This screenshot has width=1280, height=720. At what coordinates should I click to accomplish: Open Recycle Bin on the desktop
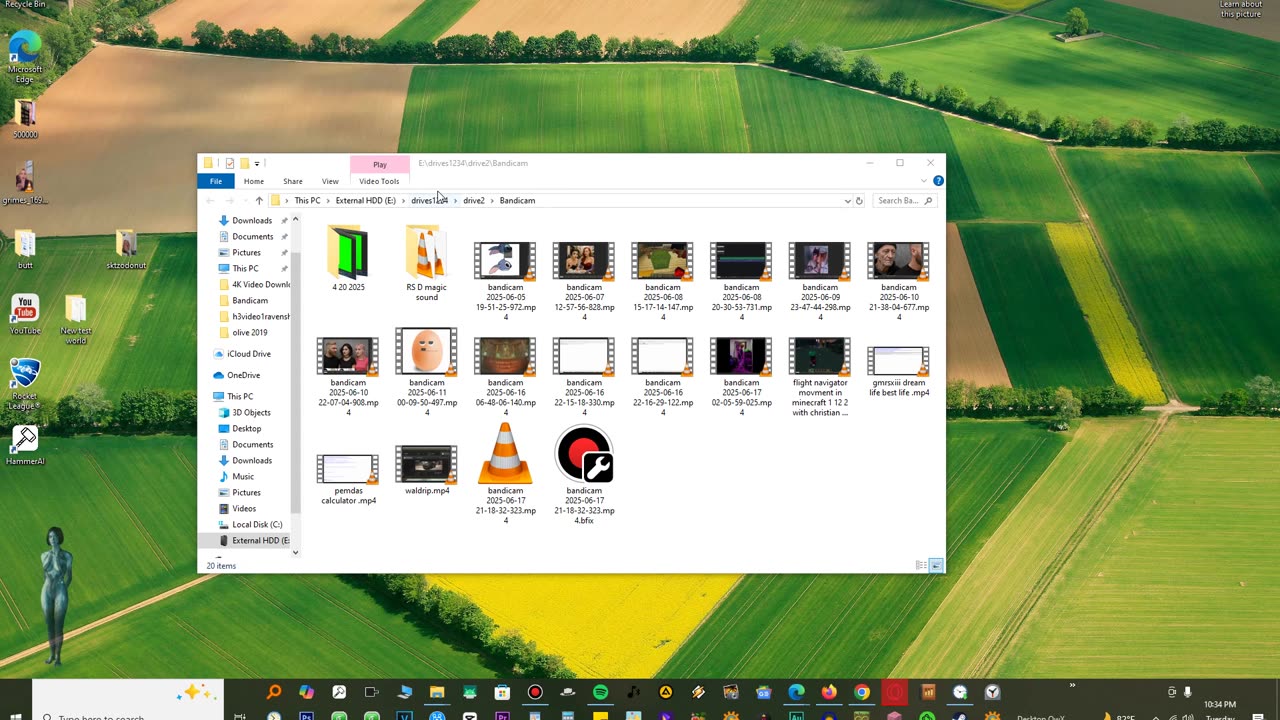(x=25, y=5)
